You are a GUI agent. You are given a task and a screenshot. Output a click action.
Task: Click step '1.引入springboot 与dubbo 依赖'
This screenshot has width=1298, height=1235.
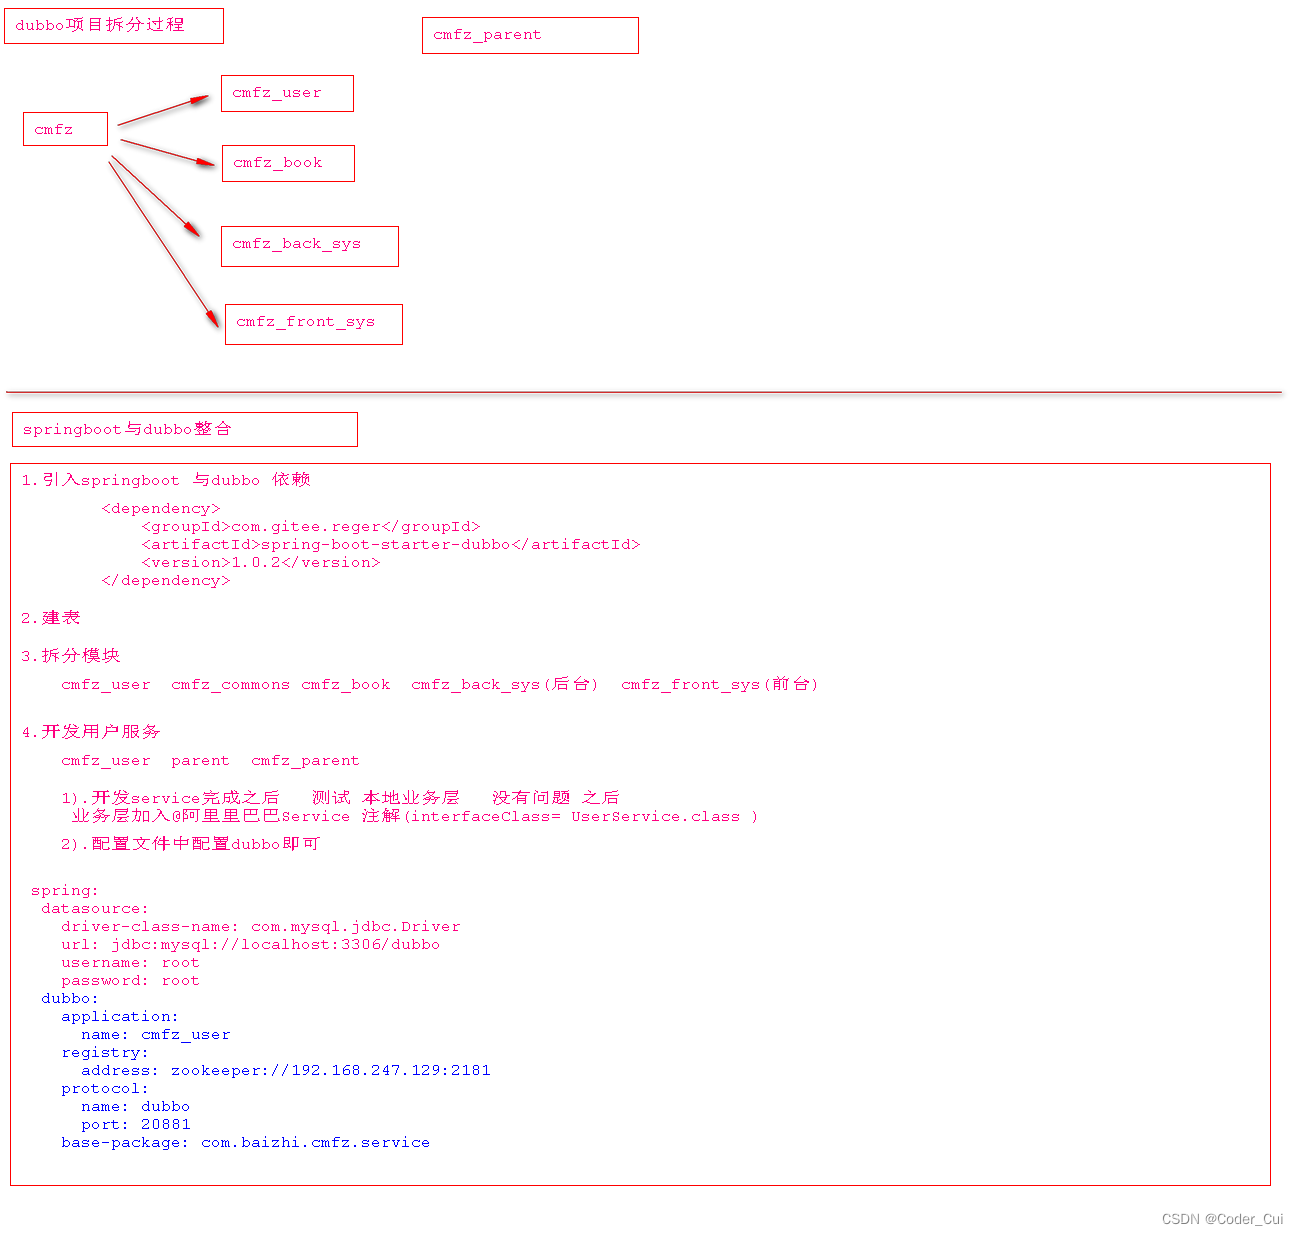point(166,480)
